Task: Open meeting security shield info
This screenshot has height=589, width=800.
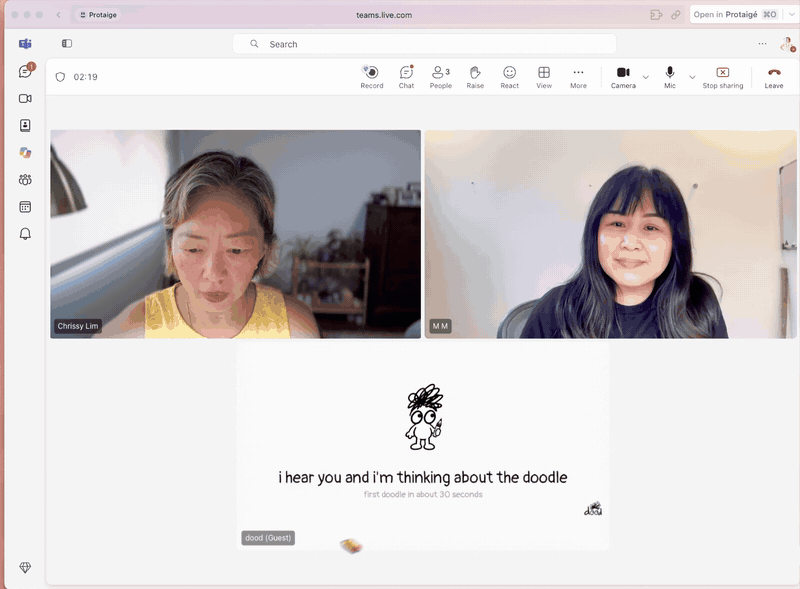Action: pos(60,77)
